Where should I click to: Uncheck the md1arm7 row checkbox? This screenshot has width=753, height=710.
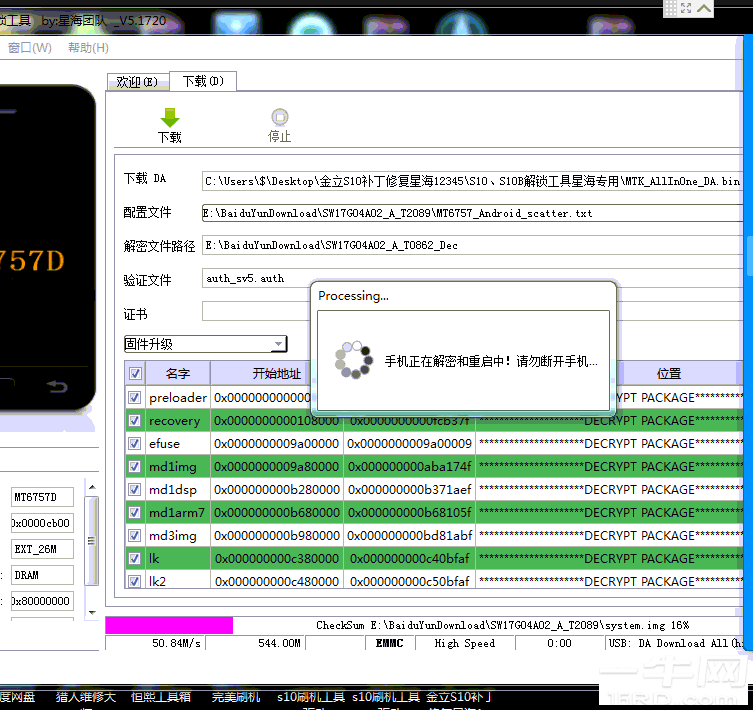pyautogui.click(x=134, y=512)
